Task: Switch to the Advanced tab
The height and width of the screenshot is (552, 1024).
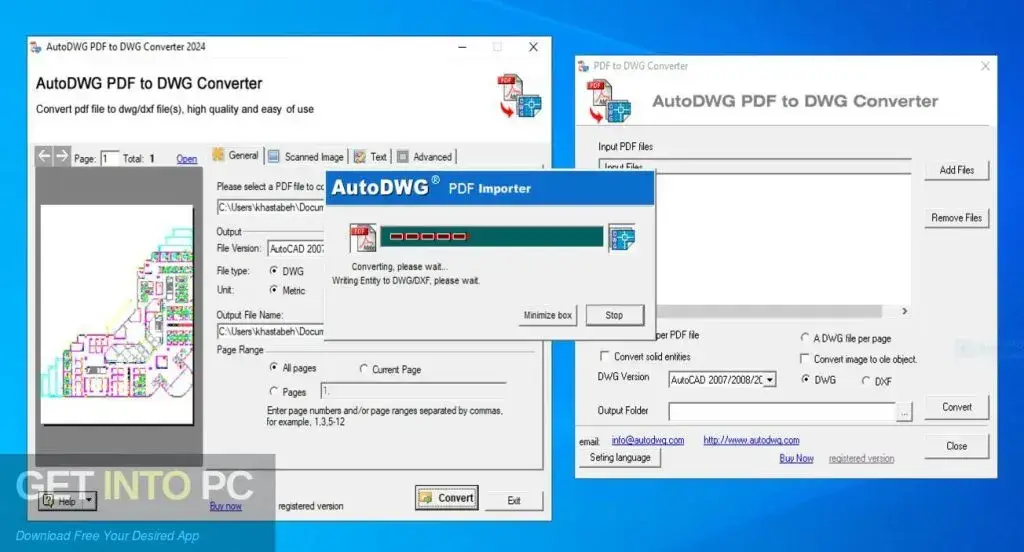Action: pos(425,157)
